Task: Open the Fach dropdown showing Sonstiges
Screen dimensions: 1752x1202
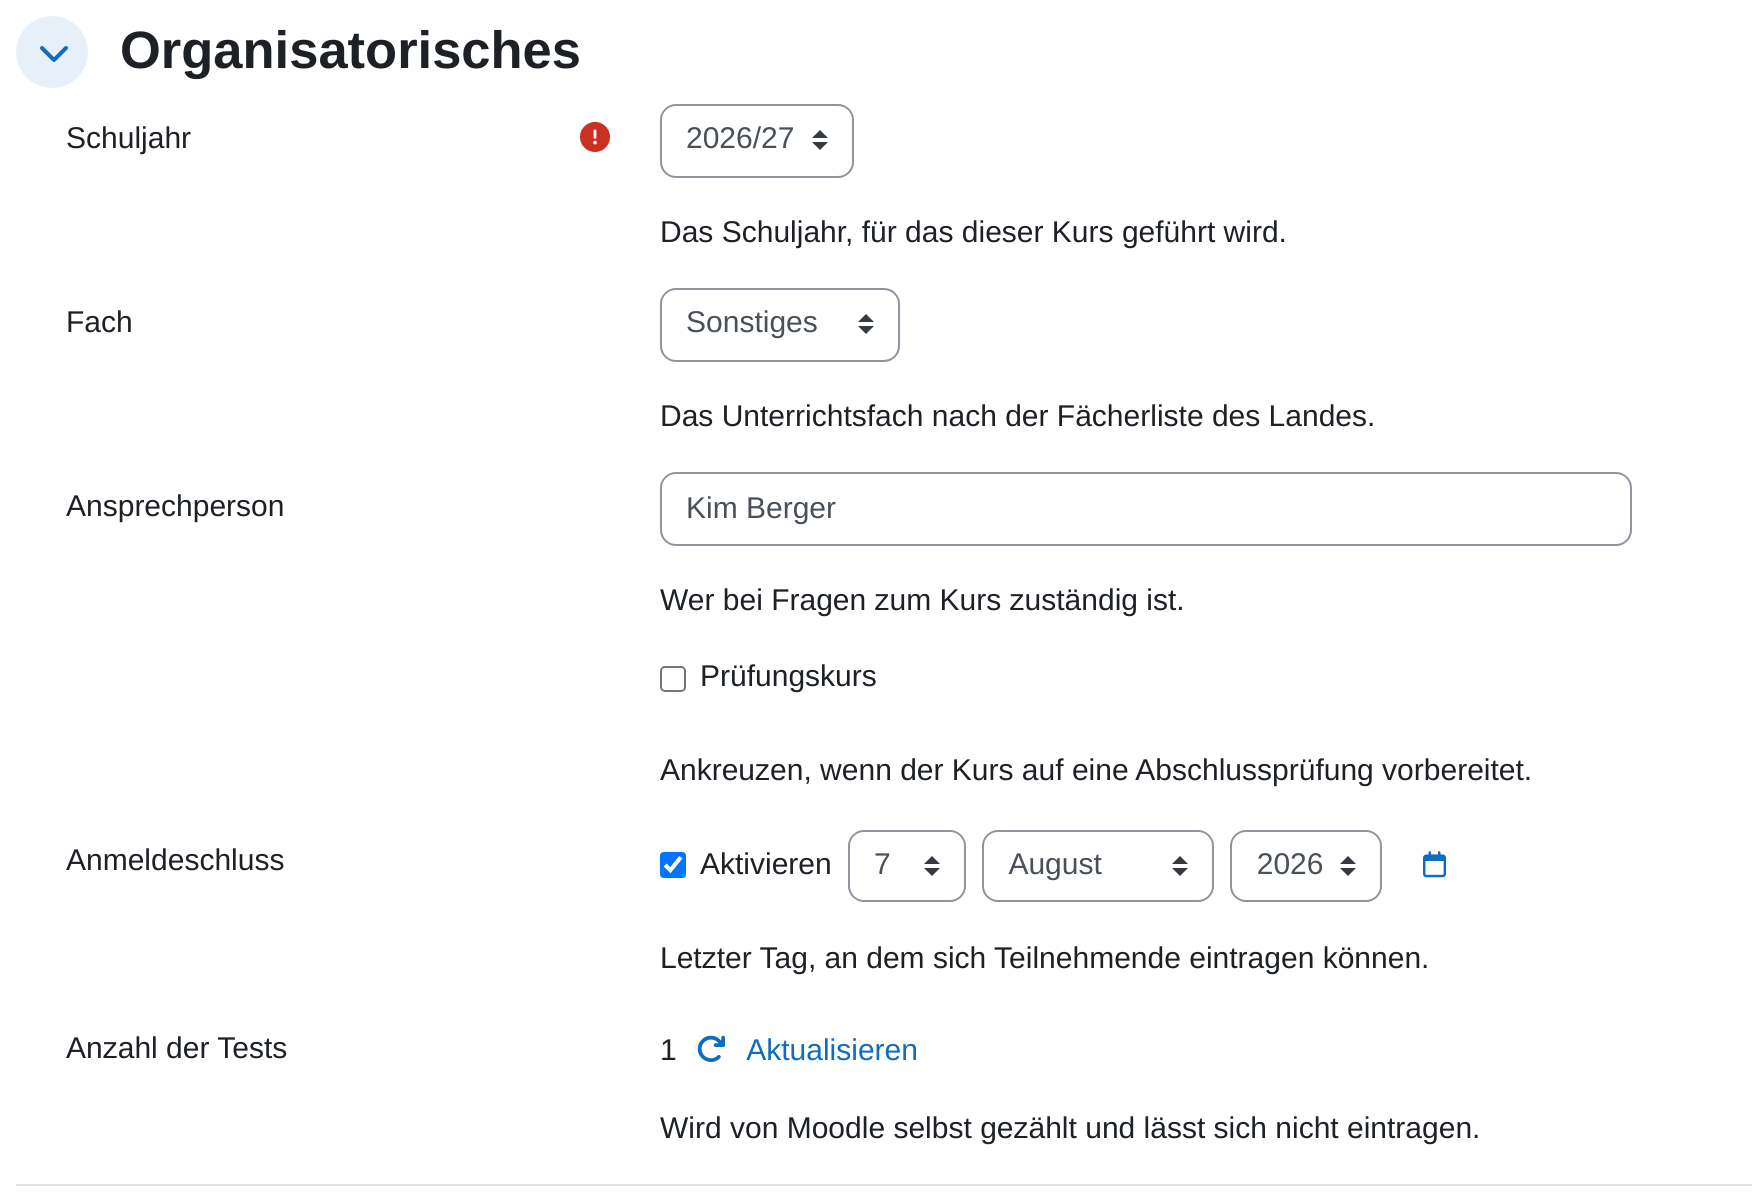Action: click(x=780, y=325)
